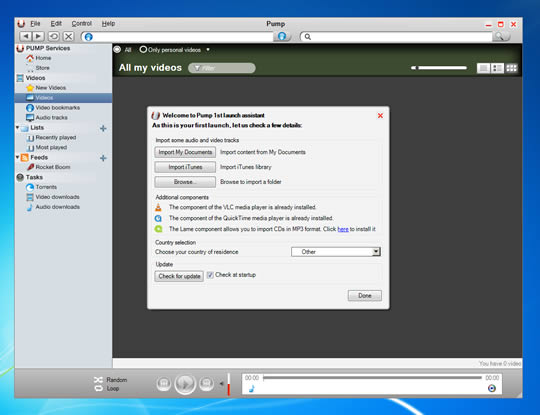Collapse the Lists section arrow
The height and width of the screenshot is (415, 540).
pyautogui.click(x=18, y=127)
